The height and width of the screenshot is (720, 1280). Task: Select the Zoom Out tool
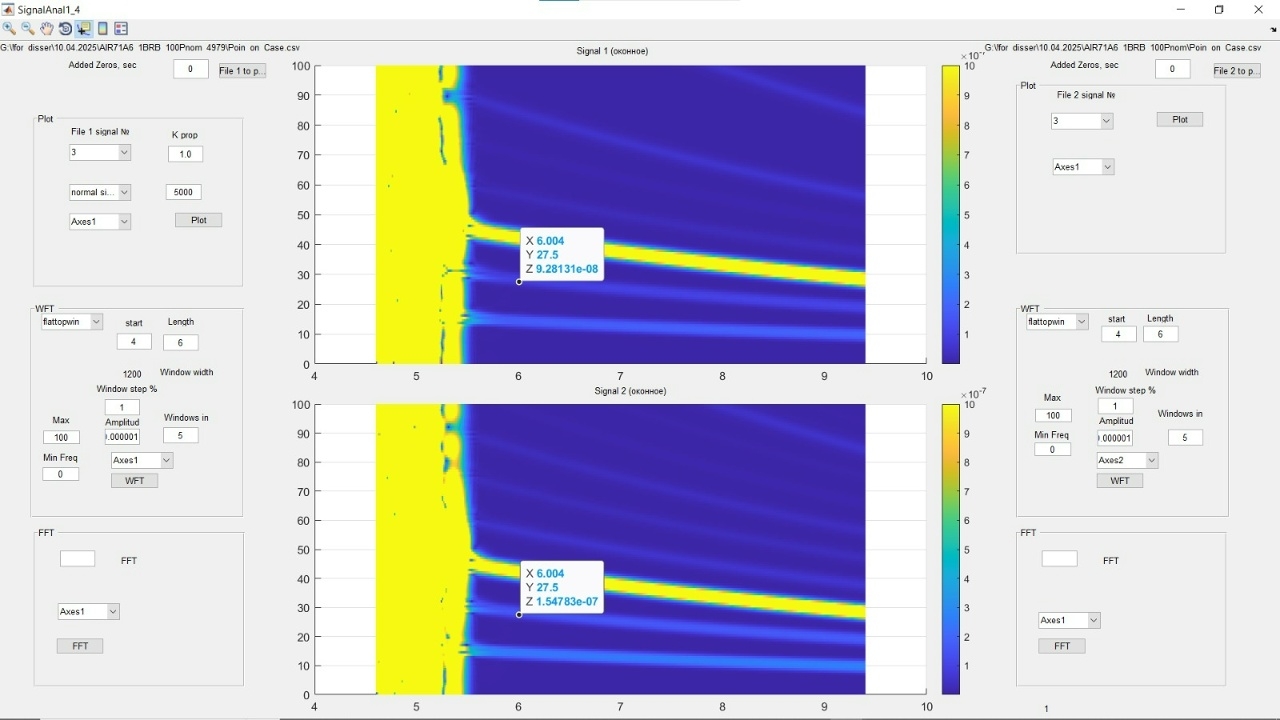[28, 29]
